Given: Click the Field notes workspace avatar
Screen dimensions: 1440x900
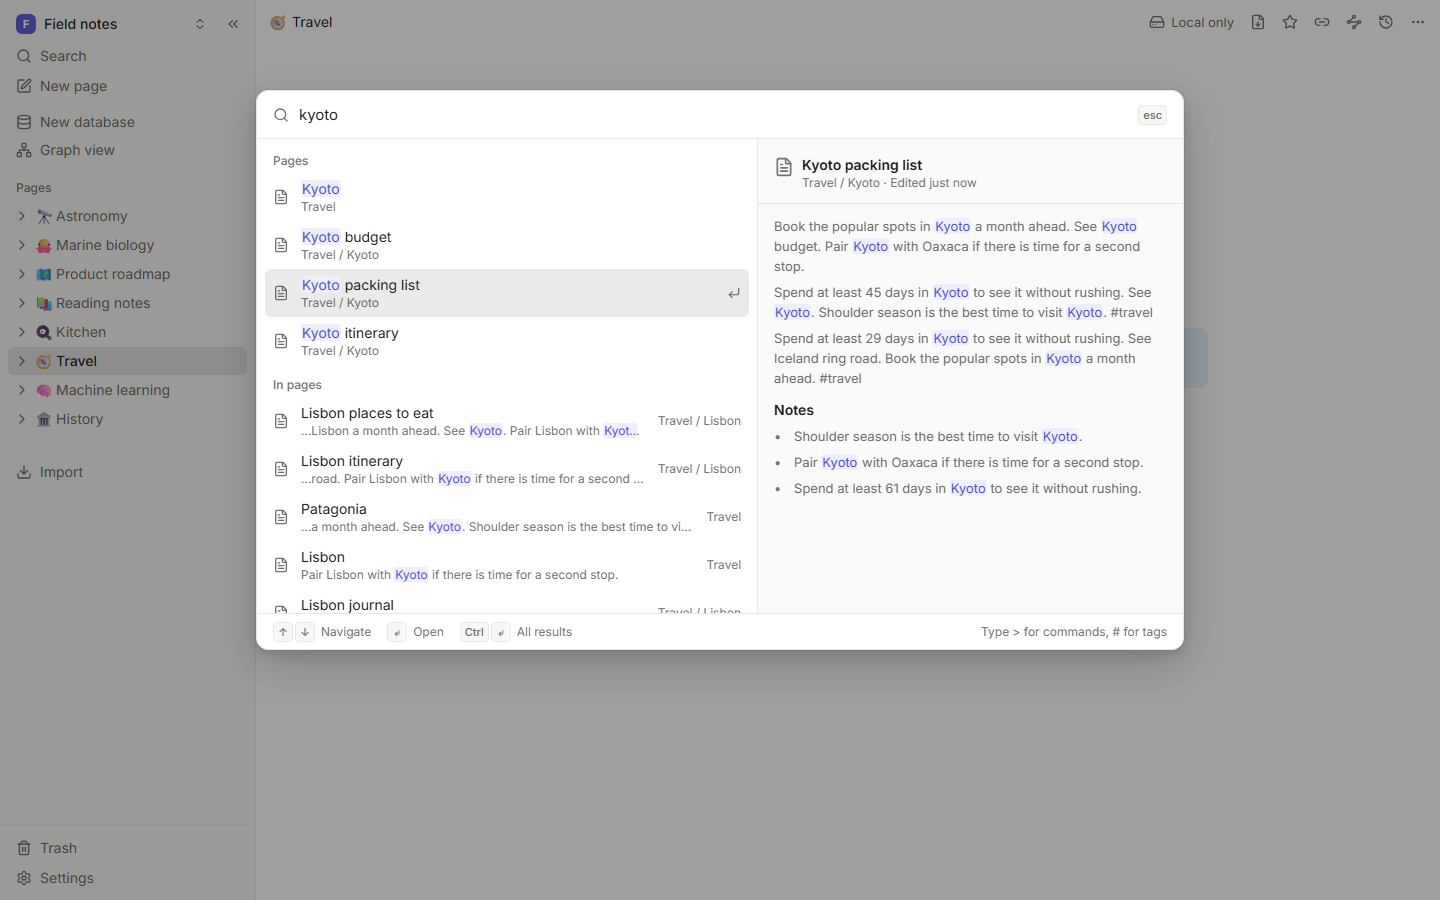Looking at the screenshot, I should click(26, 24).
